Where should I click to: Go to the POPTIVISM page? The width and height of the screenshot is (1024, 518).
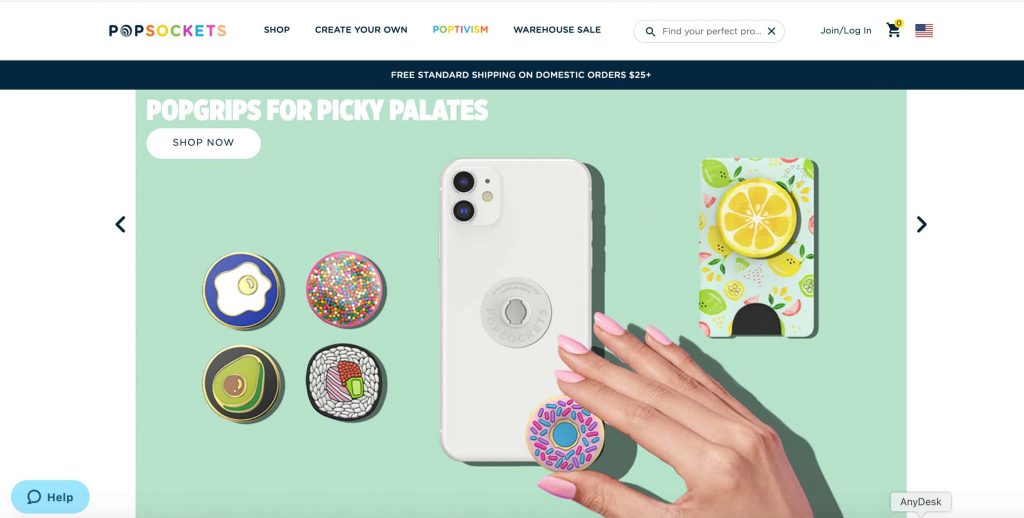(460, 29)
